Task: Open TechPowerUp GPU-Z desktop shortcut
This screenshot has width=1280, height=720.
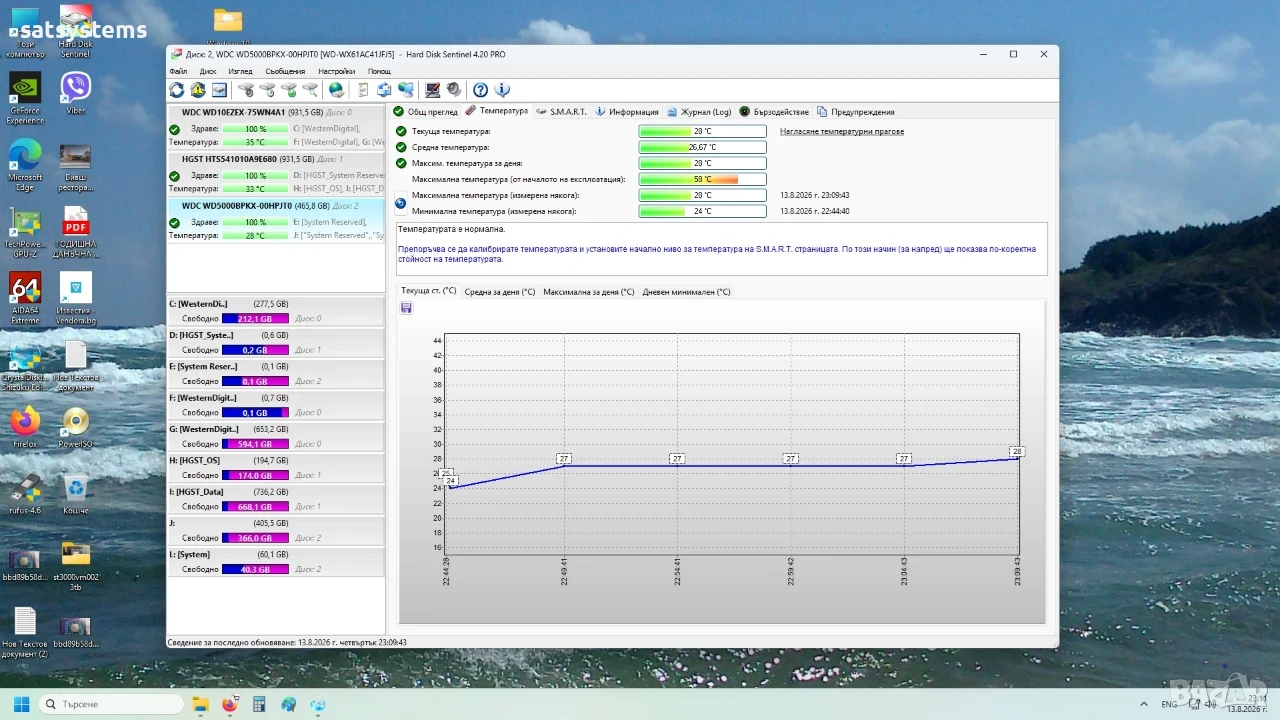Action: click(x=25, y=233)
